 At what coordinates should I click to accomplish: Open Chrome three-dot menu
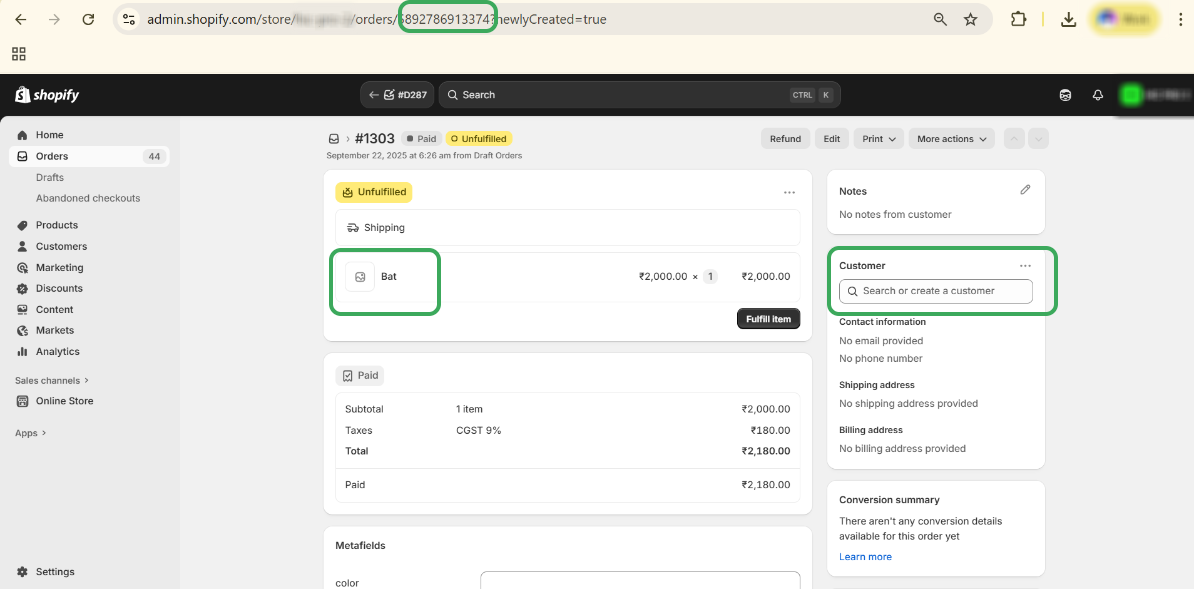click(x=1180, y=20)
